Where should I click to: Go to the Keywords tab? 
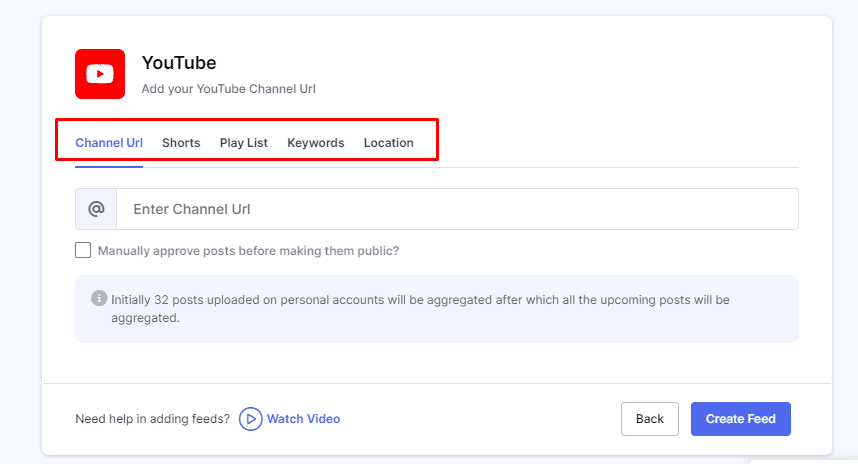[316, 143]
